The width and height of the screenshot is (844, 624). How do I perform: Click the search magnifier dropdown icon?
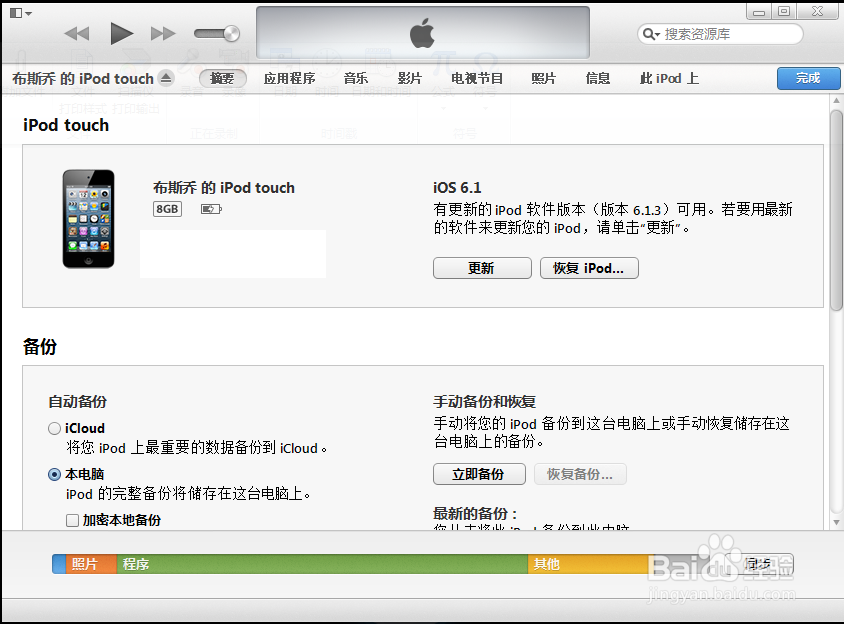[x=651, y=34]
